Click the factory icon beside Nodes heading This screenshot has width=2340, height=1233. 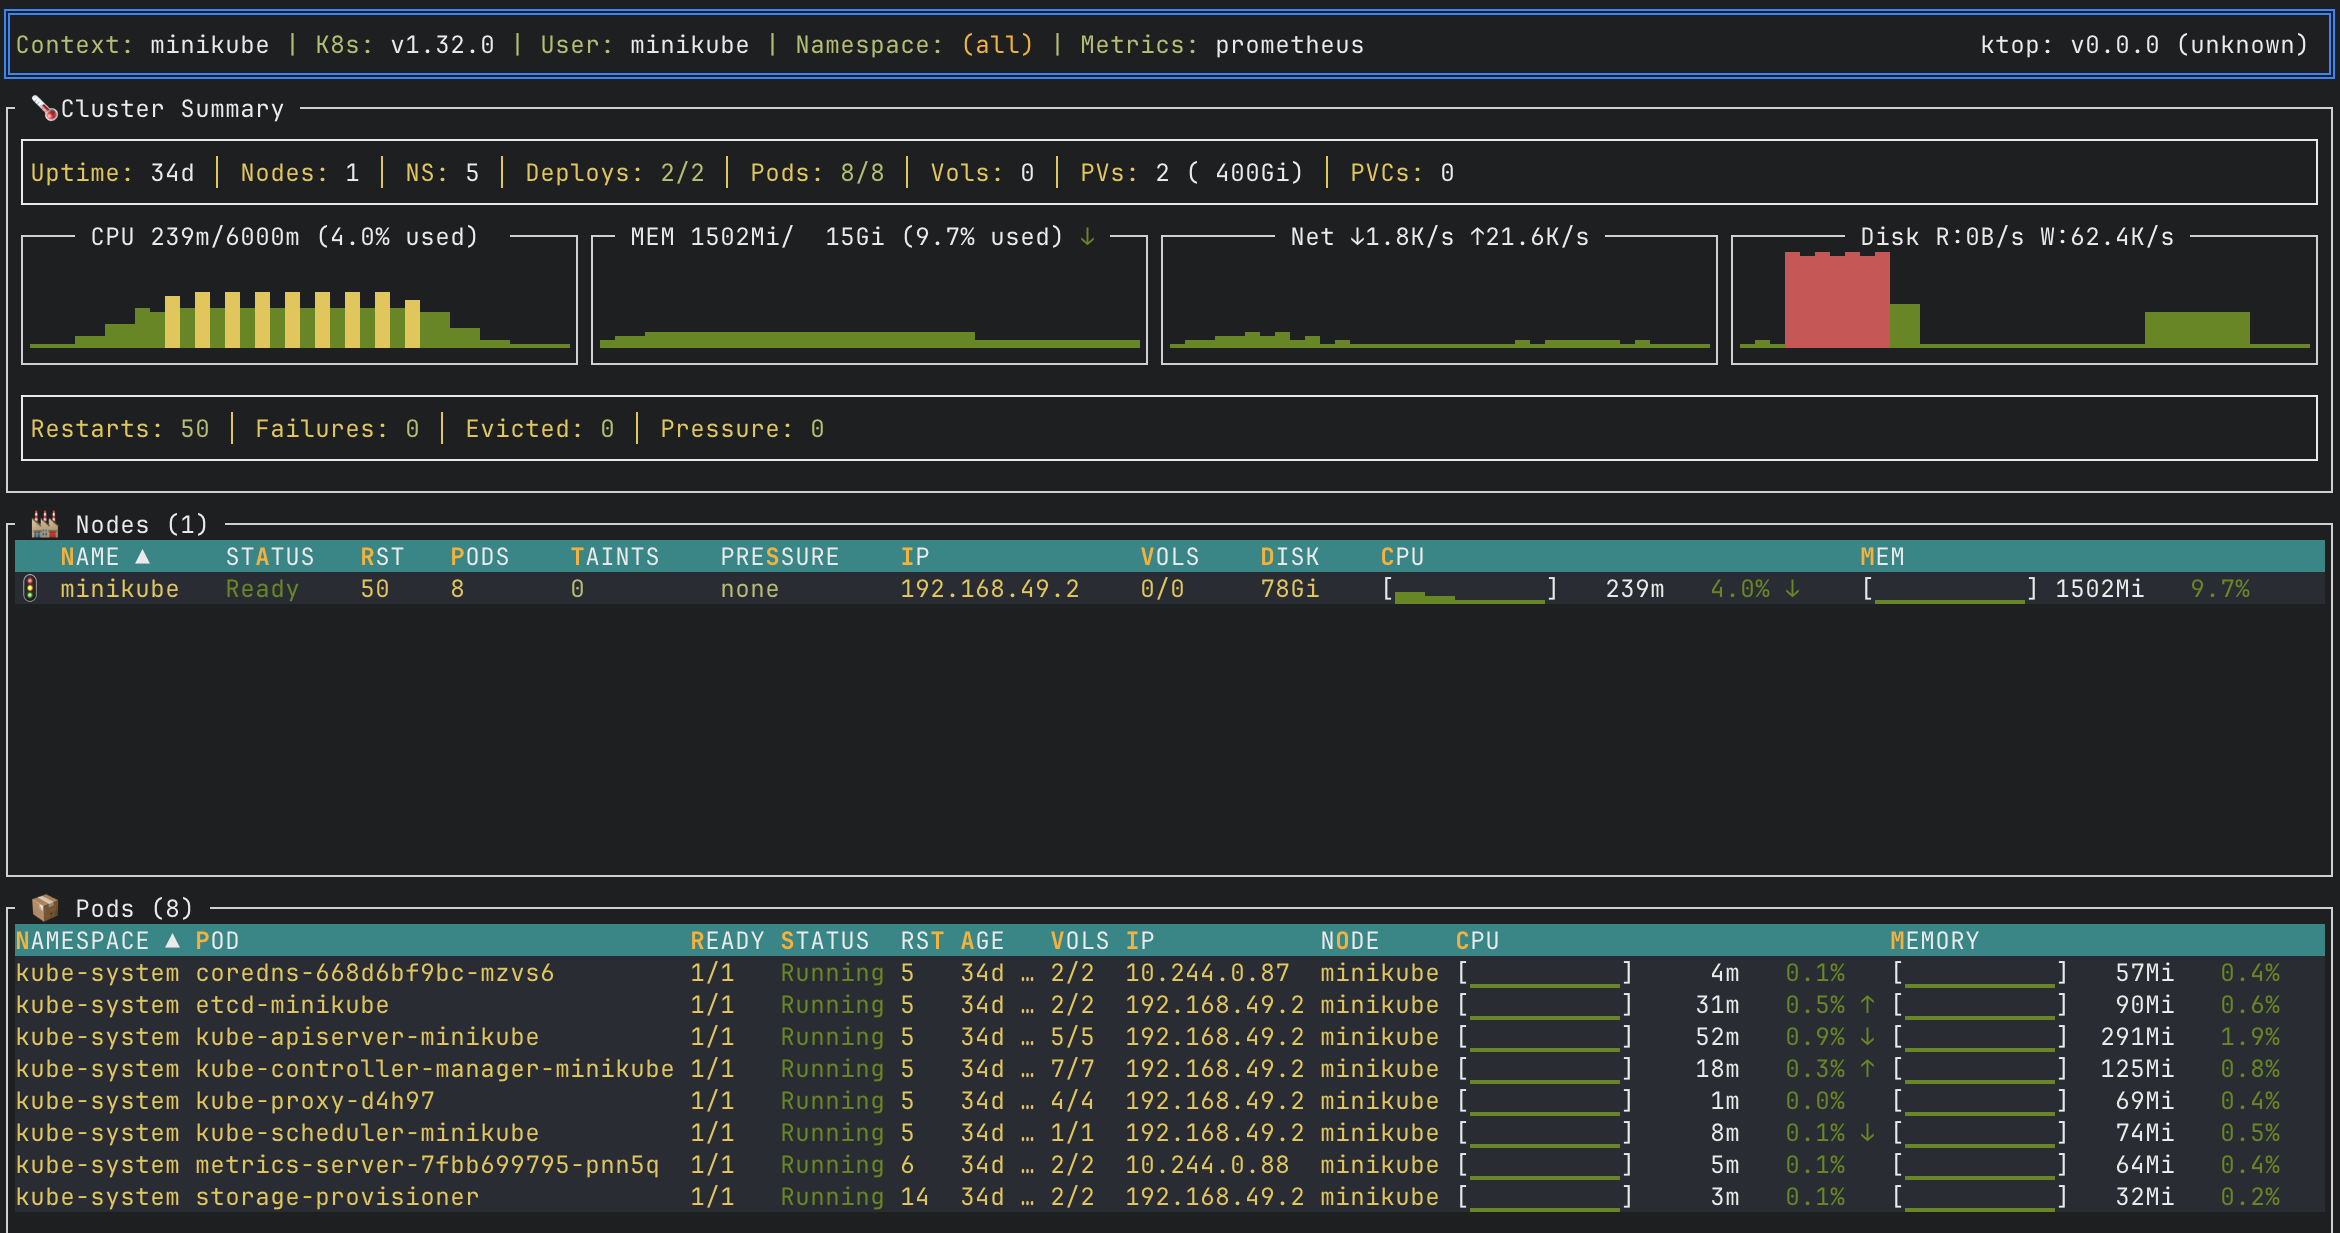pyautogui.click(x=44, y=523)
